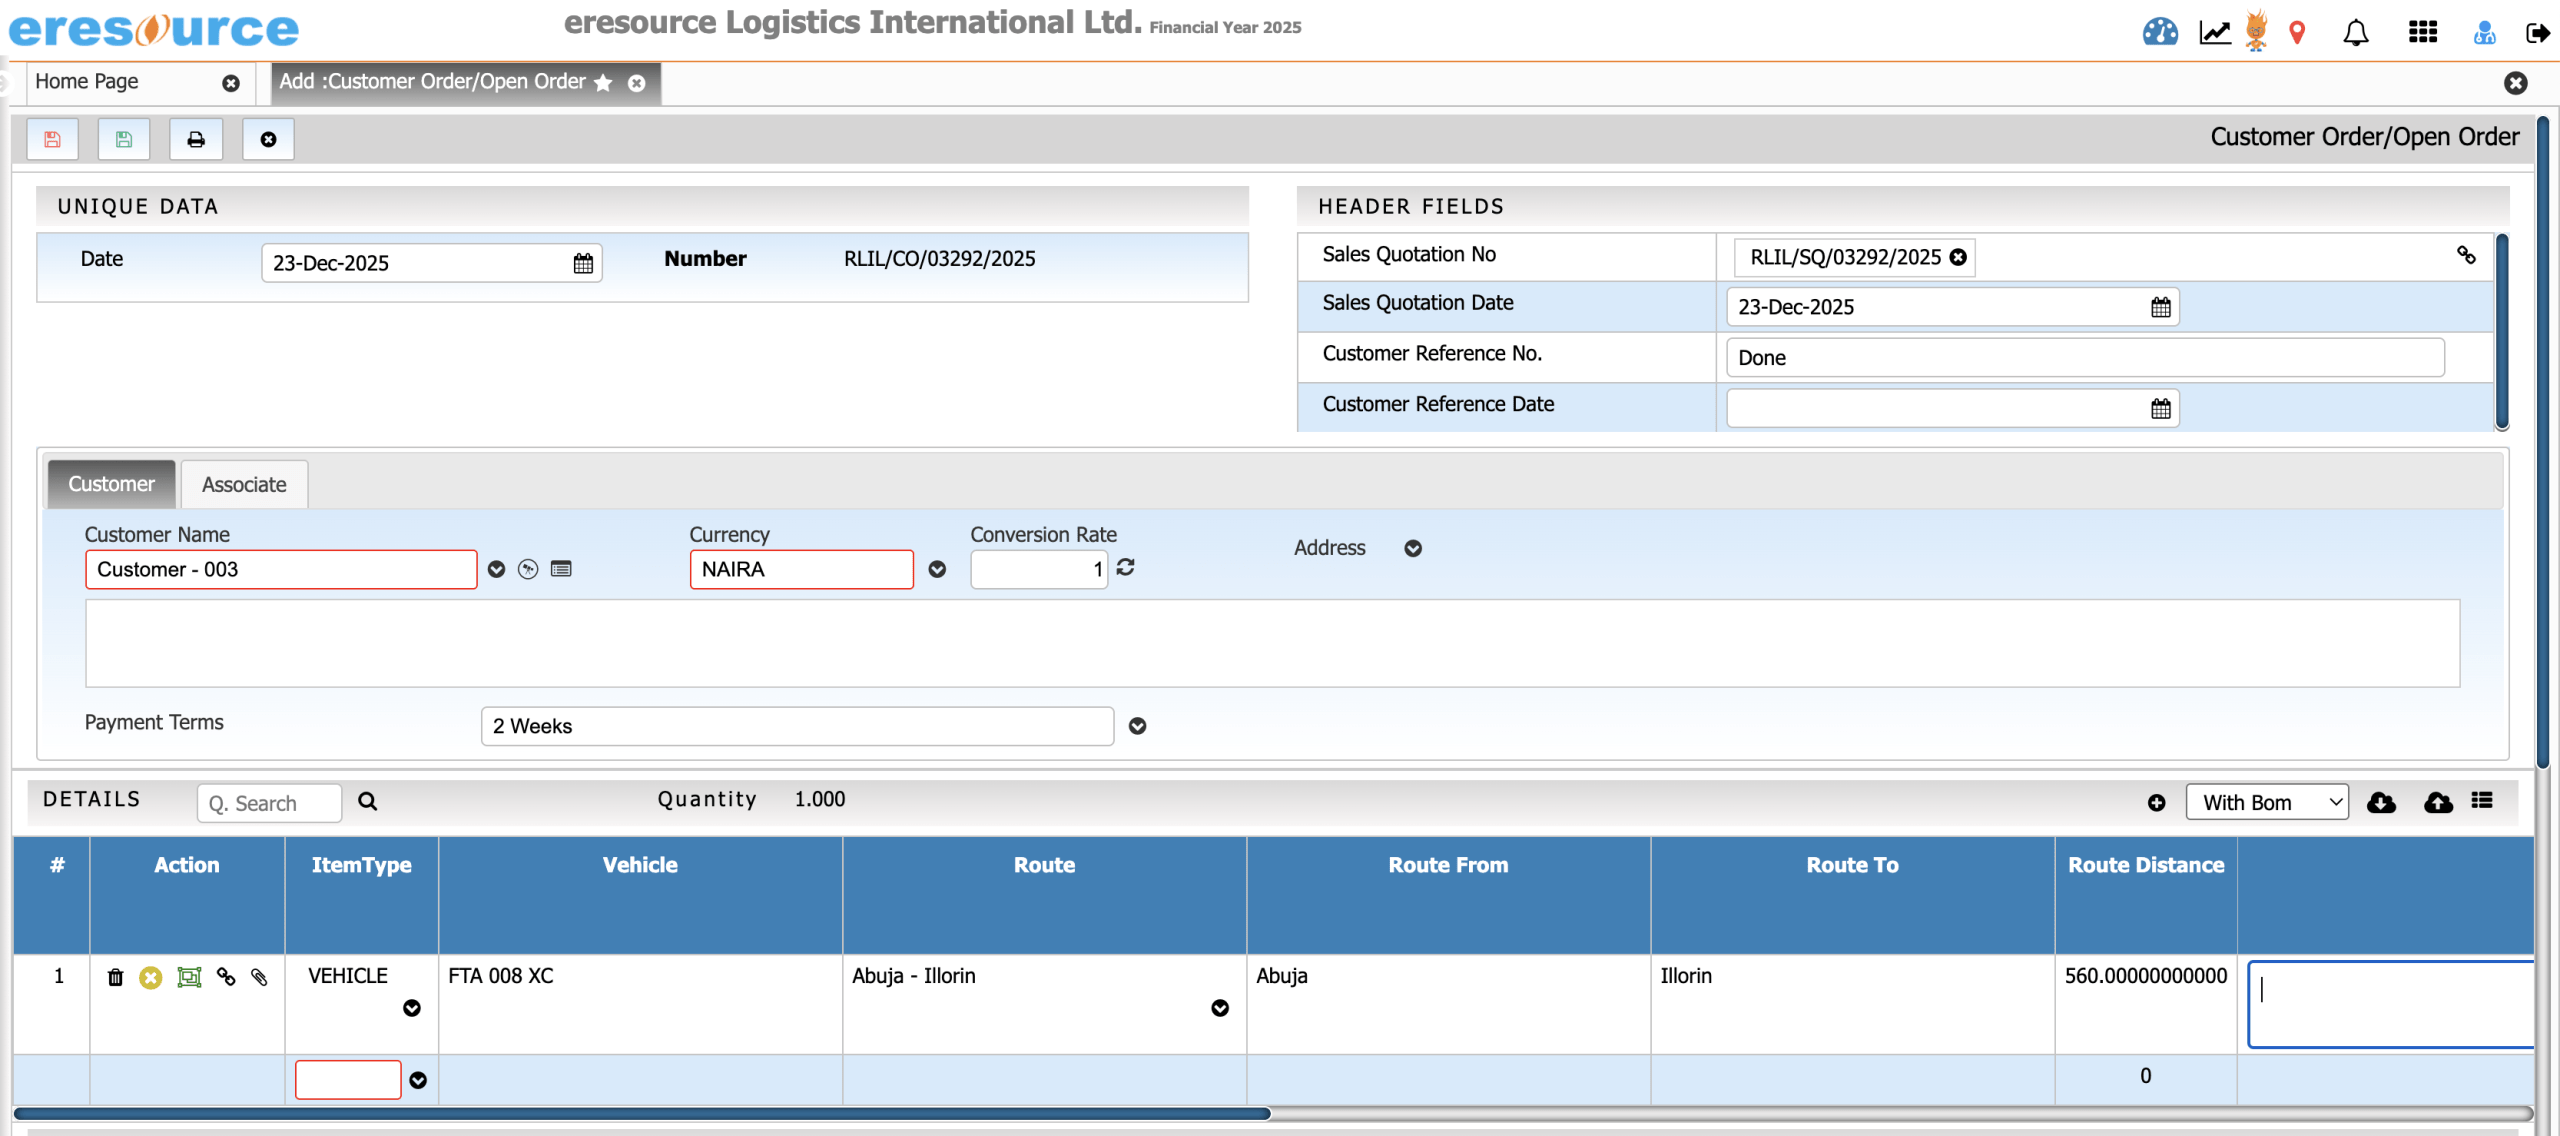Click the green save icon
Image resolution: width=2560 pixels, height=1136 pixels.
click(x=124, y=139)
